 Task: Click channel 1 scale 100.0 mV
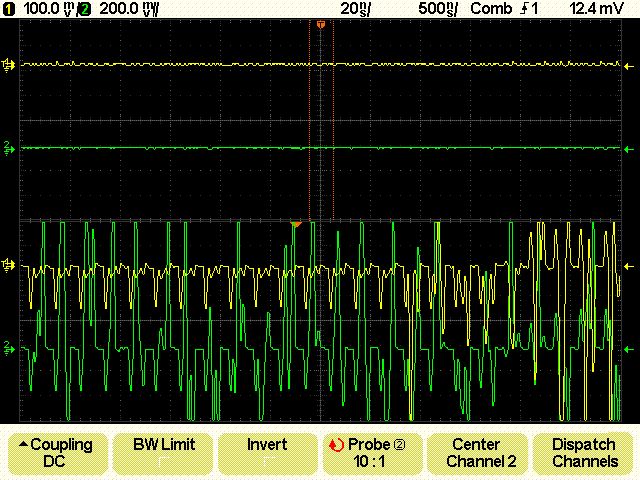(x=49, y=9)
